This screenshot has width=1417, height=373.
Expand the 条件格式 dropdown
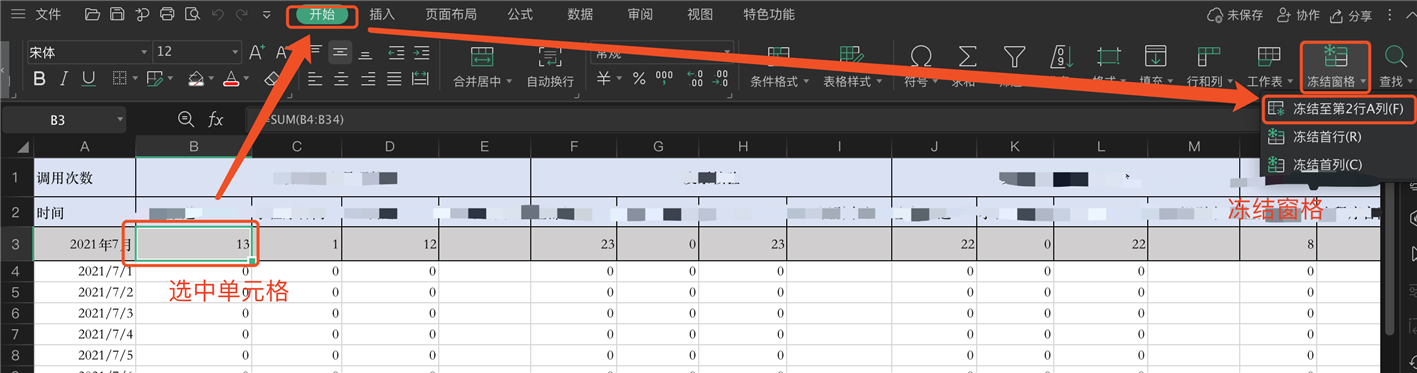(805, 82)
